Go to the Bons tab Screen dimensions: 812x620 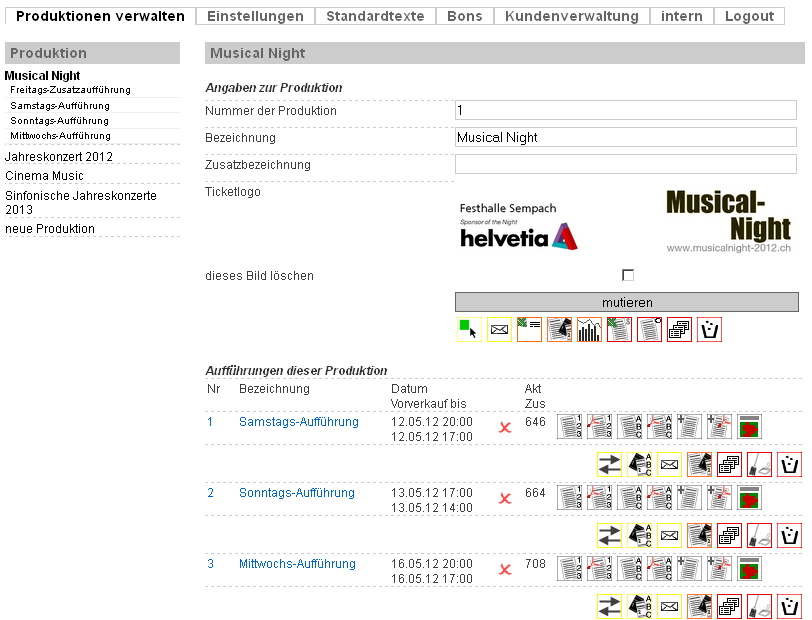(465, 16)
